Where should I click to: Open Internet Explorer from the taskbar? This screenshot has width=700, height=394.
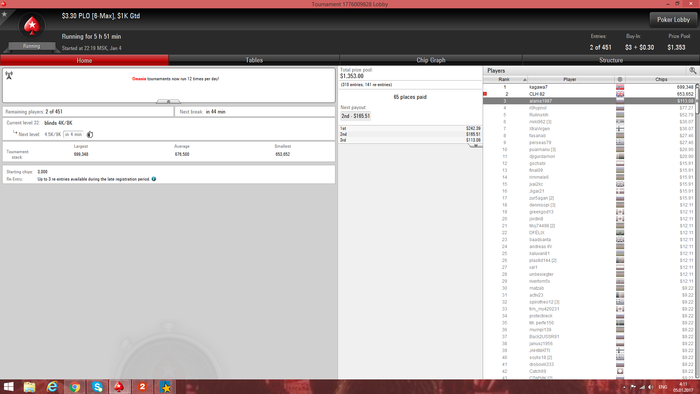click(x=52, y=387)
